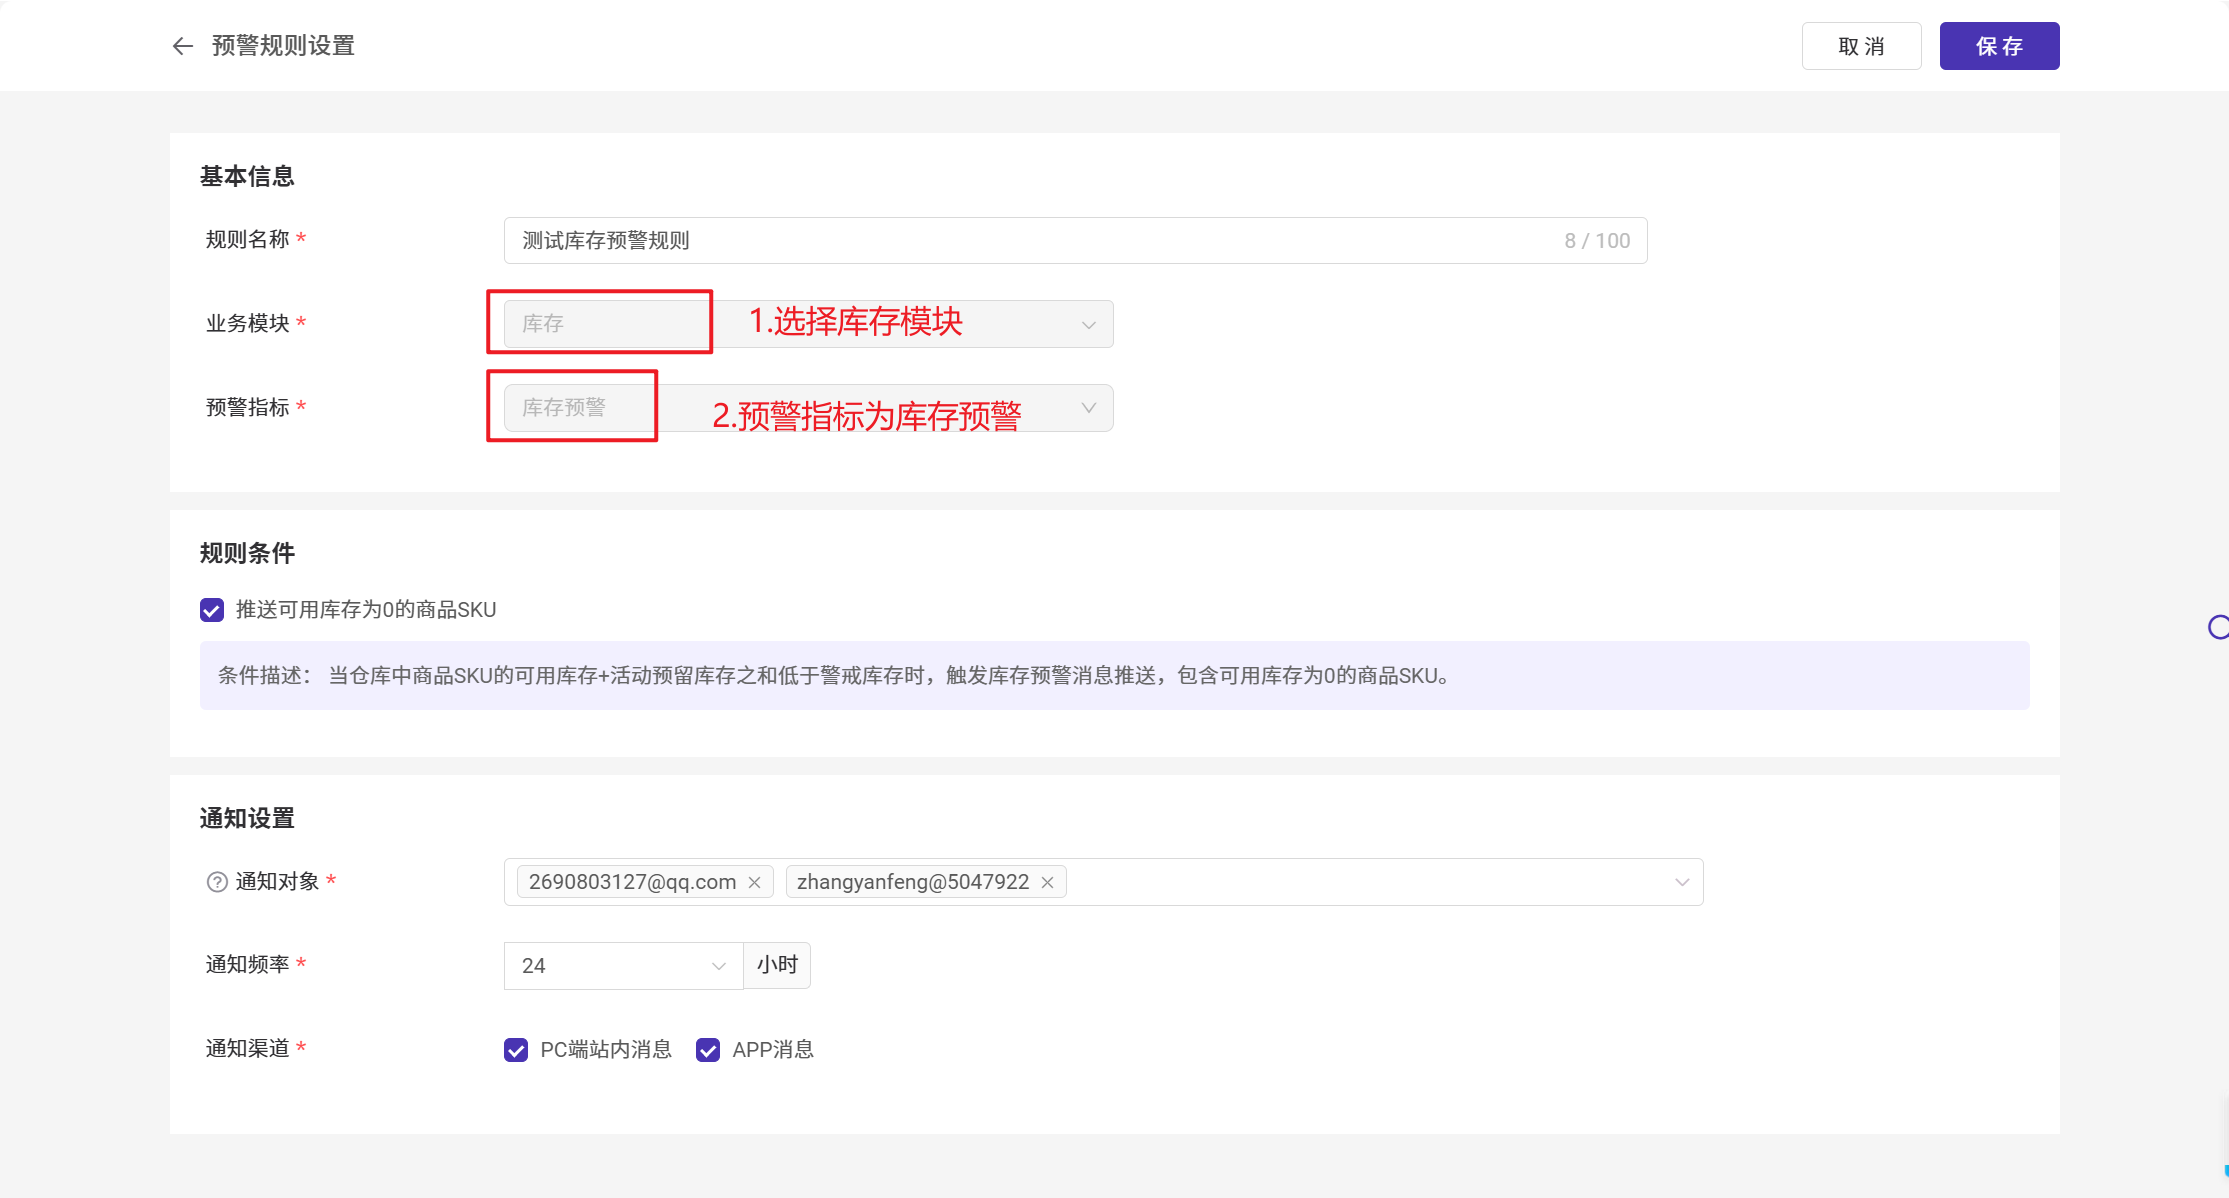
Task: Remove the 2690803127@qq.com recipient tag
Action: (x=755, y=882)
